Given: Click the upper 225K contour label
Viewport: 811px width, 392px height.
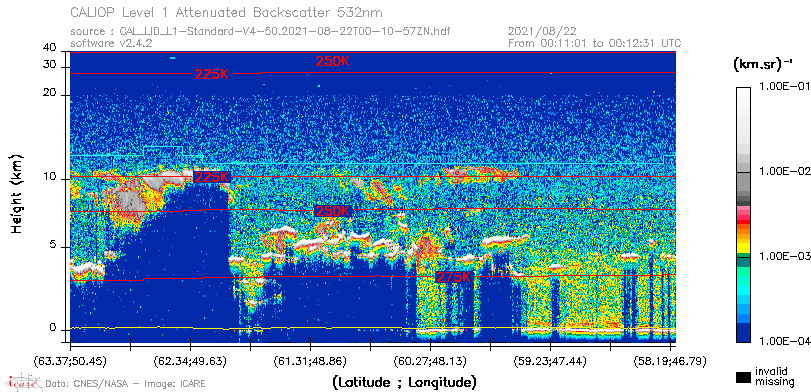Looking at the screenshot, I should [x=212, y=74].
